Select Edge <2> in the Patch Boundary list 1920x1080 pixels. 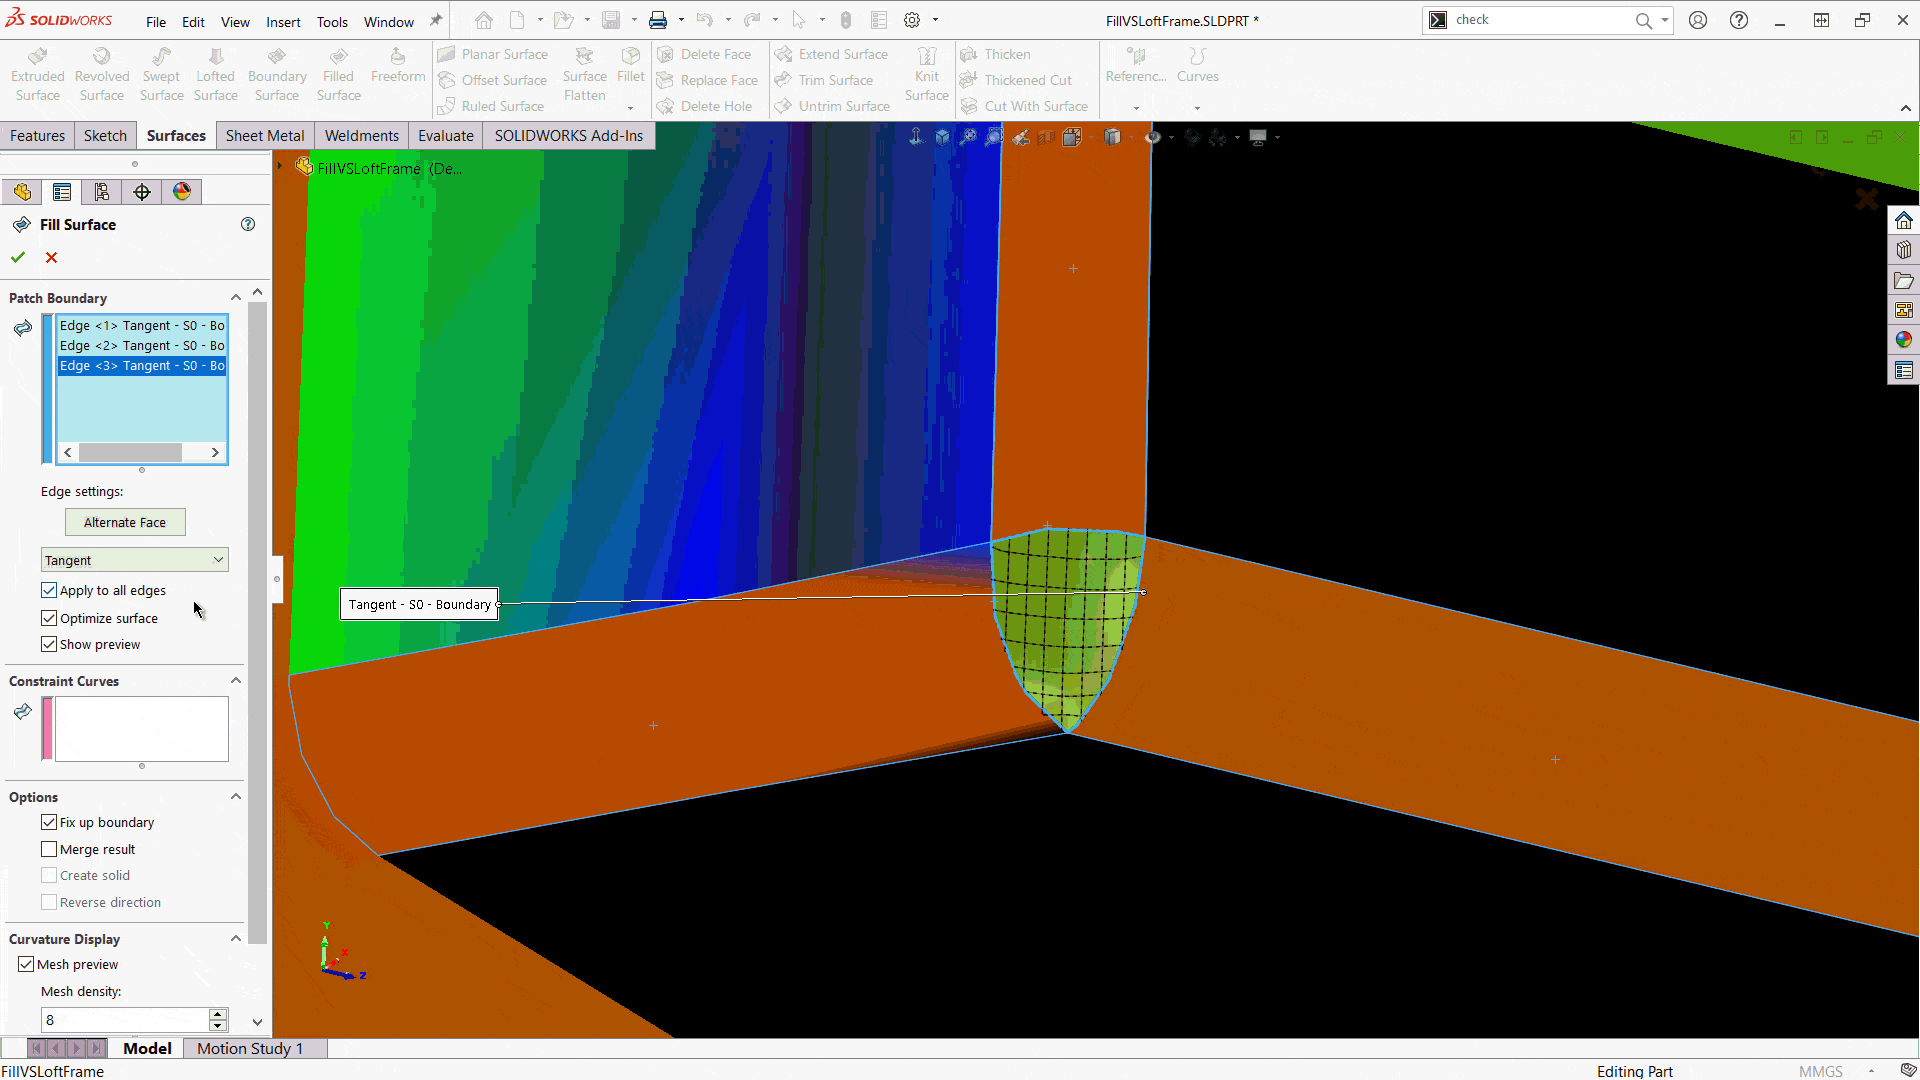(140, 345)
